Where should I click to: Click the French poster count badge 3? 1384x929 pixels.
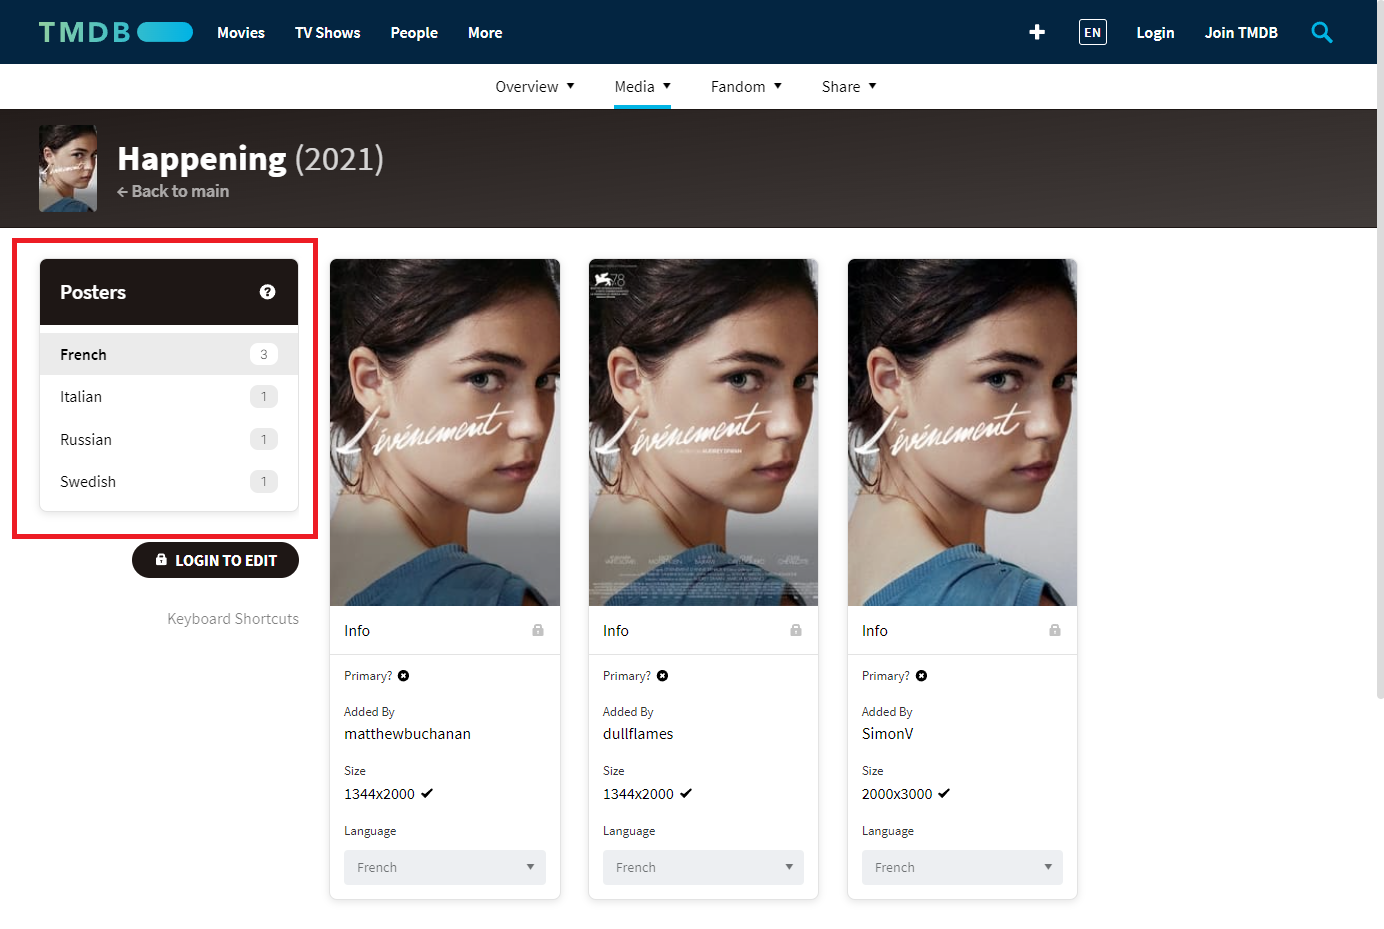tap(264, 354)
